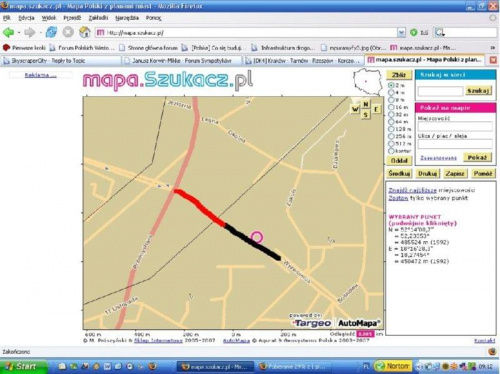This screenshot has height=374, width=500.
Task: Click the Ulica / plac / aleja input field
Action: point(455,144)
